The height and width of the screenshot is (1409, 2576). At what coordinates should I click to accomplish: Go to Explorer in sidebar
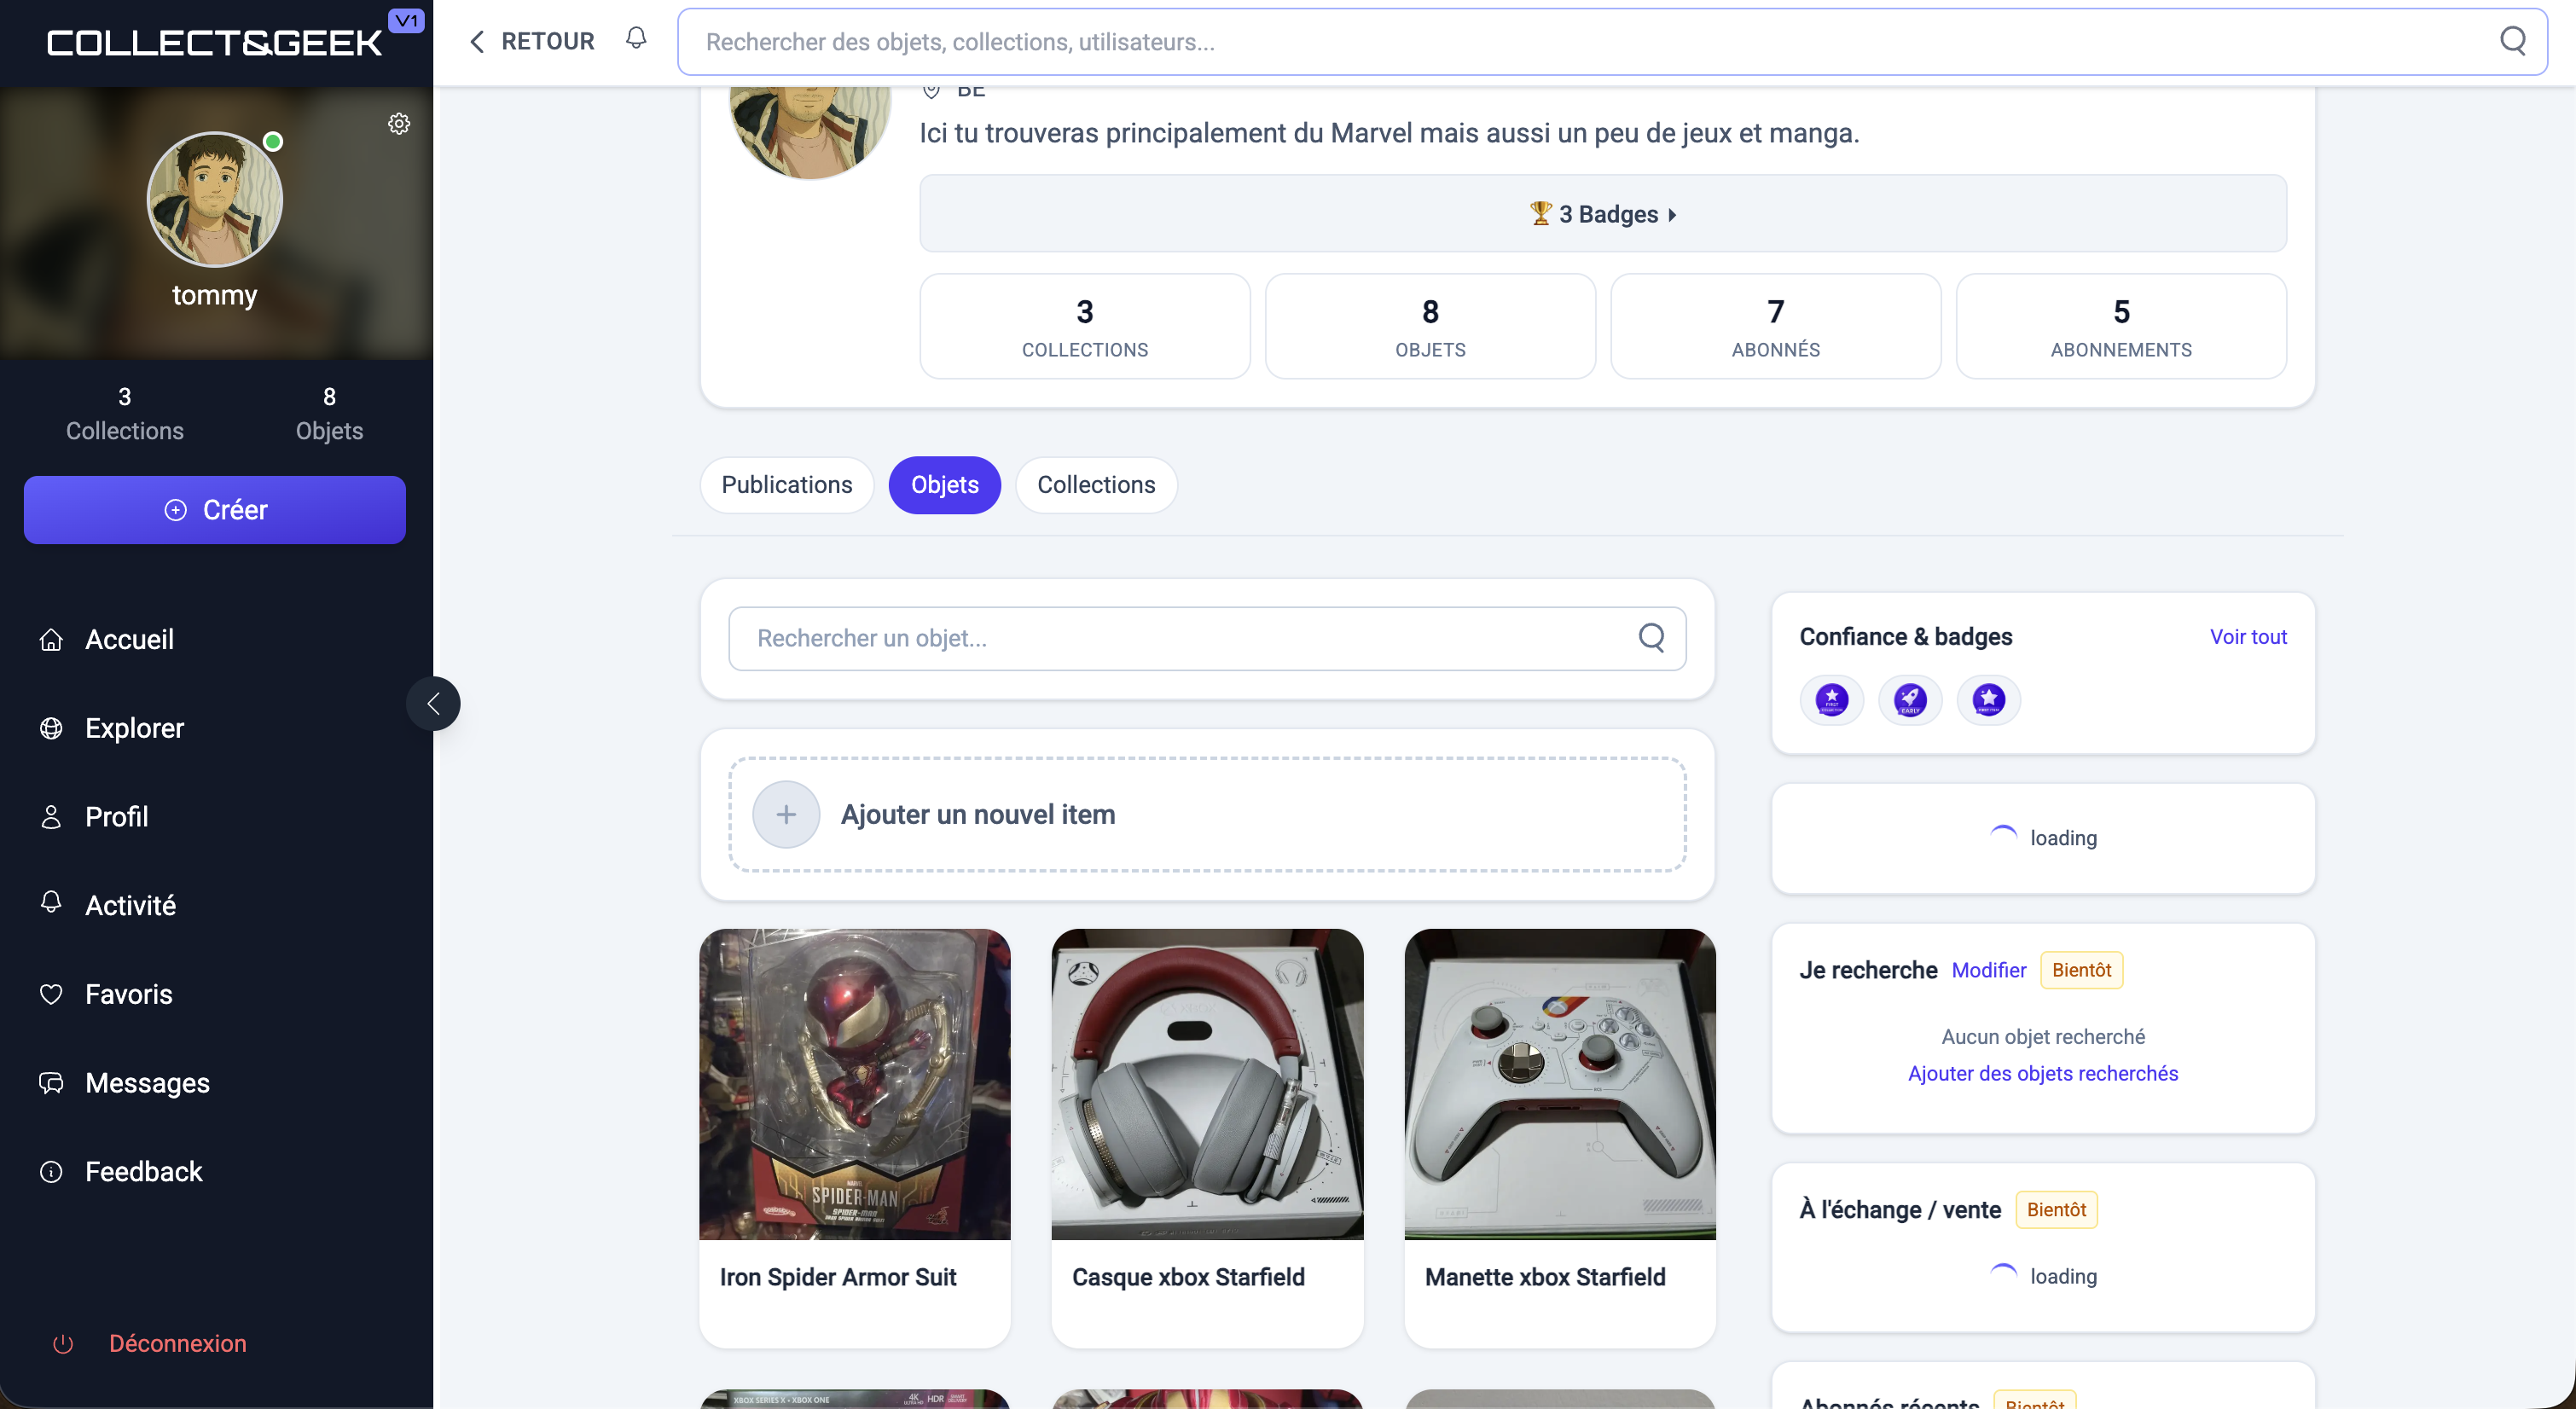[134, 728]
